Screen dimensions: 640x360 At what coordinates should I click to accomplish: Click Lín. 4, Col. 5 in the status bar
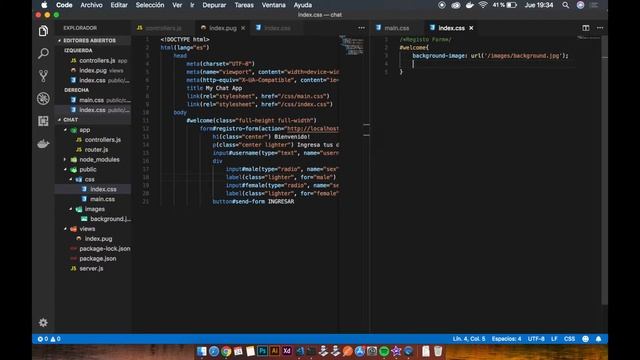click(469, 339)
